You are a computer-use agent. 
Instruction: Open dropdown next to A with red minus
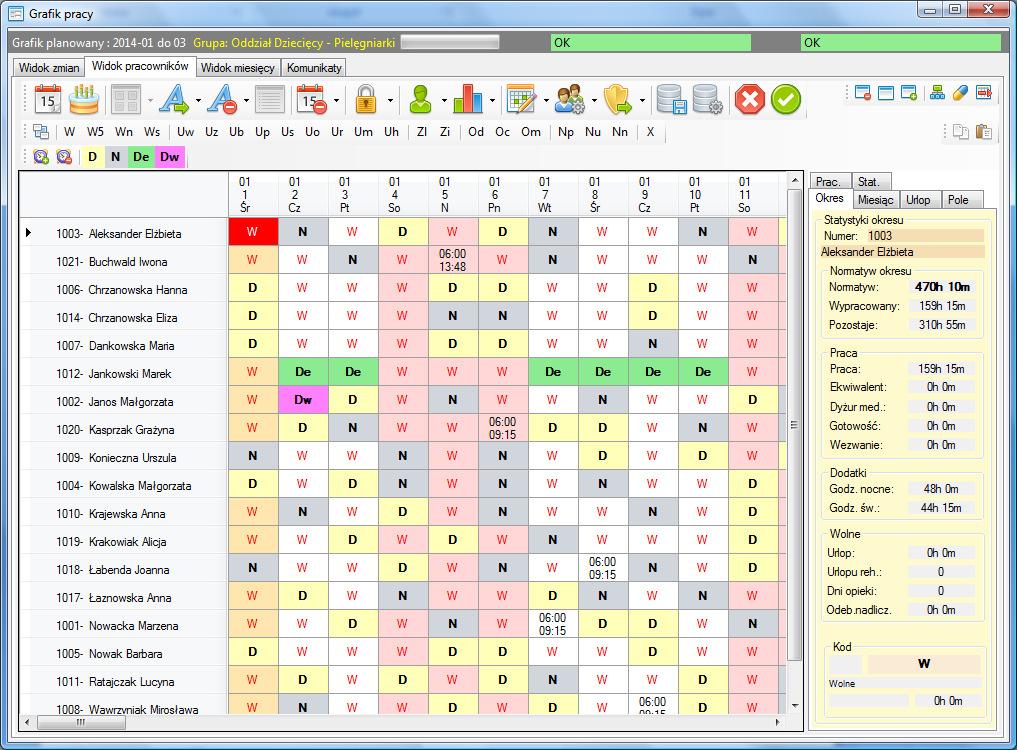[x=246, y=101]
